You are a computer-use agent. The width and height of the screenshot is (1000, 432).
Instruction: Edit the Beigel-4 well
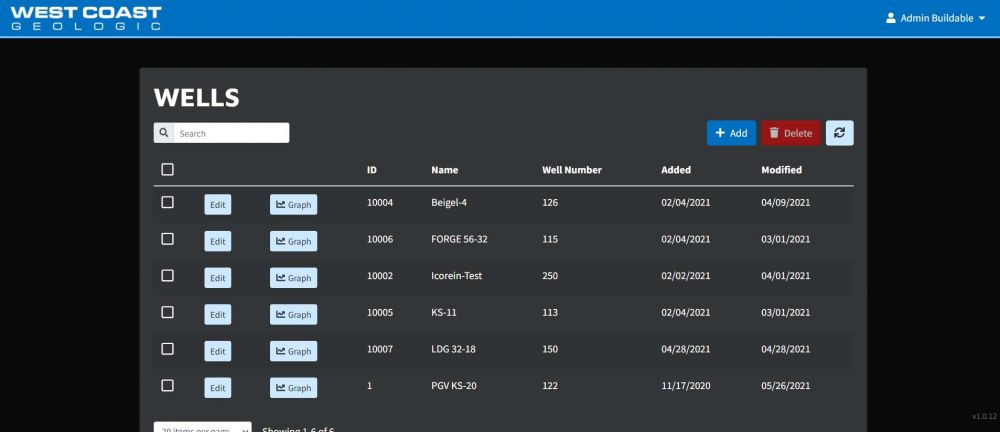(x=217, y=205)
